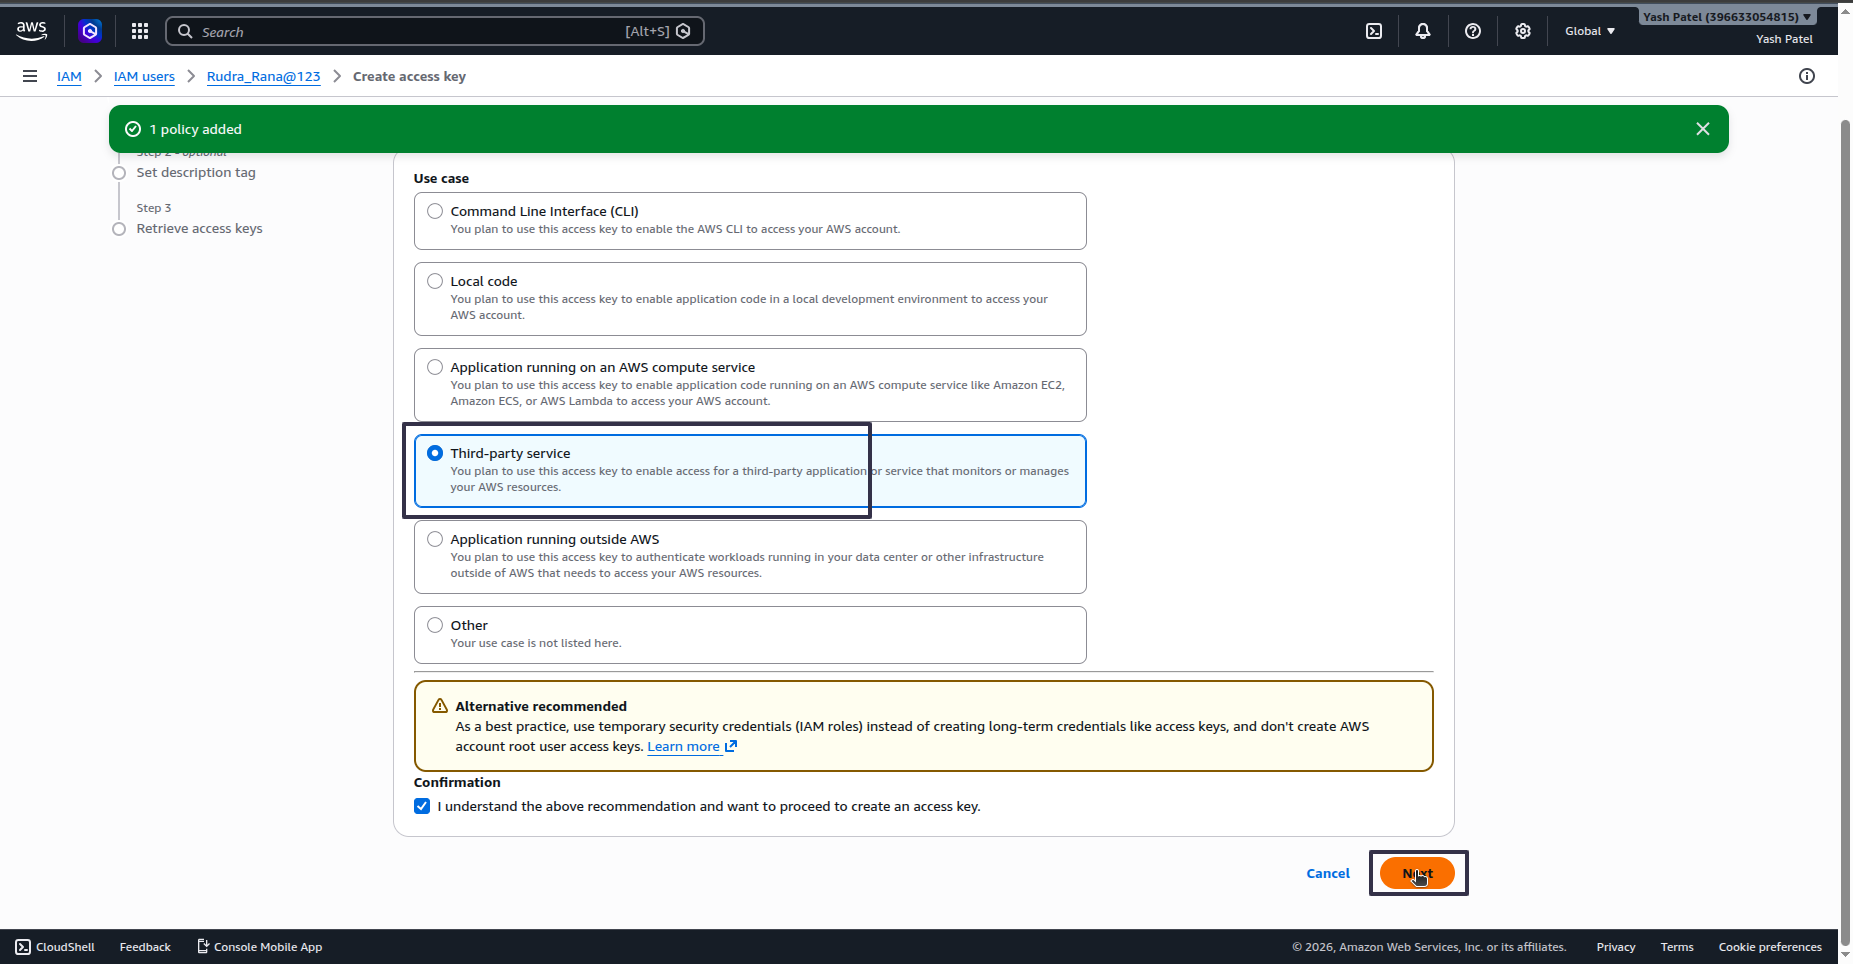Viewport: 1853px width, 964px height.
Task: Open the info panel icon
Action: 1807,76
